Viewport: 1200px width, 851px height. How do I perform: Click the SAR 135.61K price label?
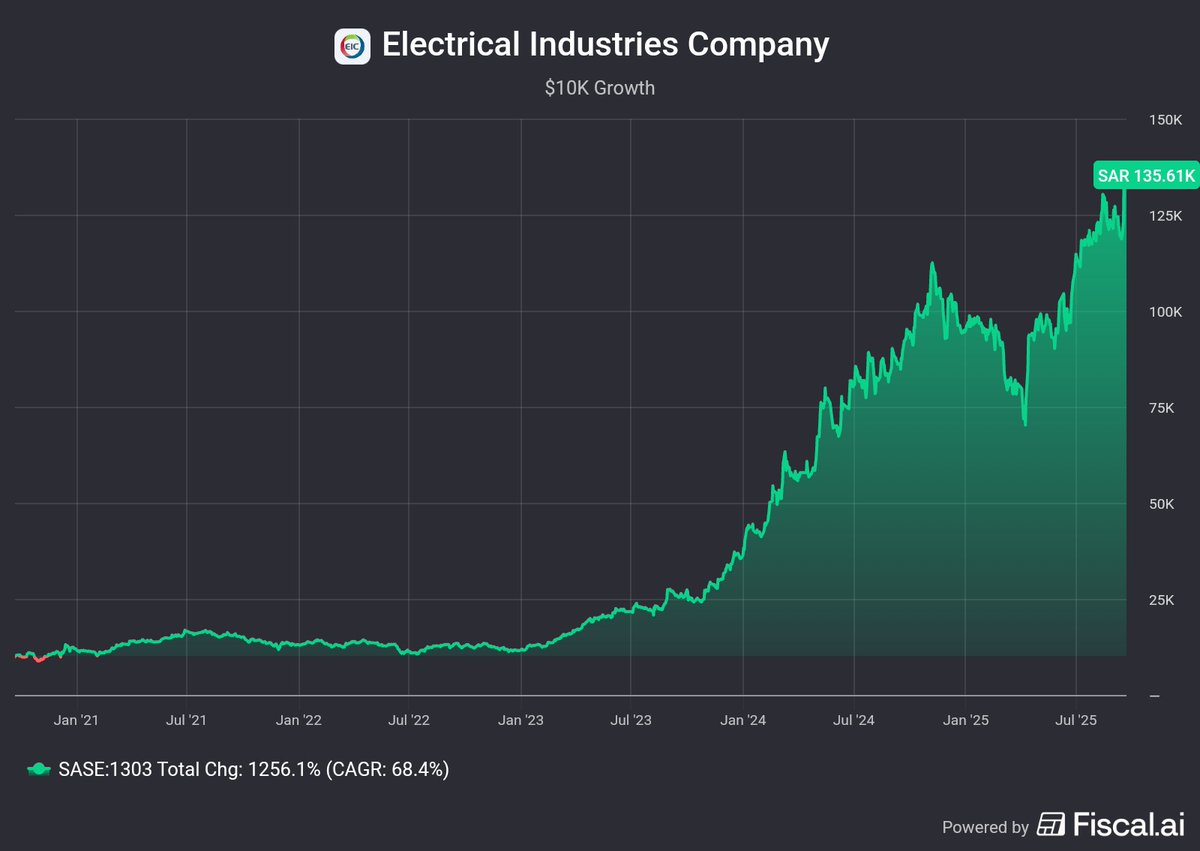click(1145, 176)
